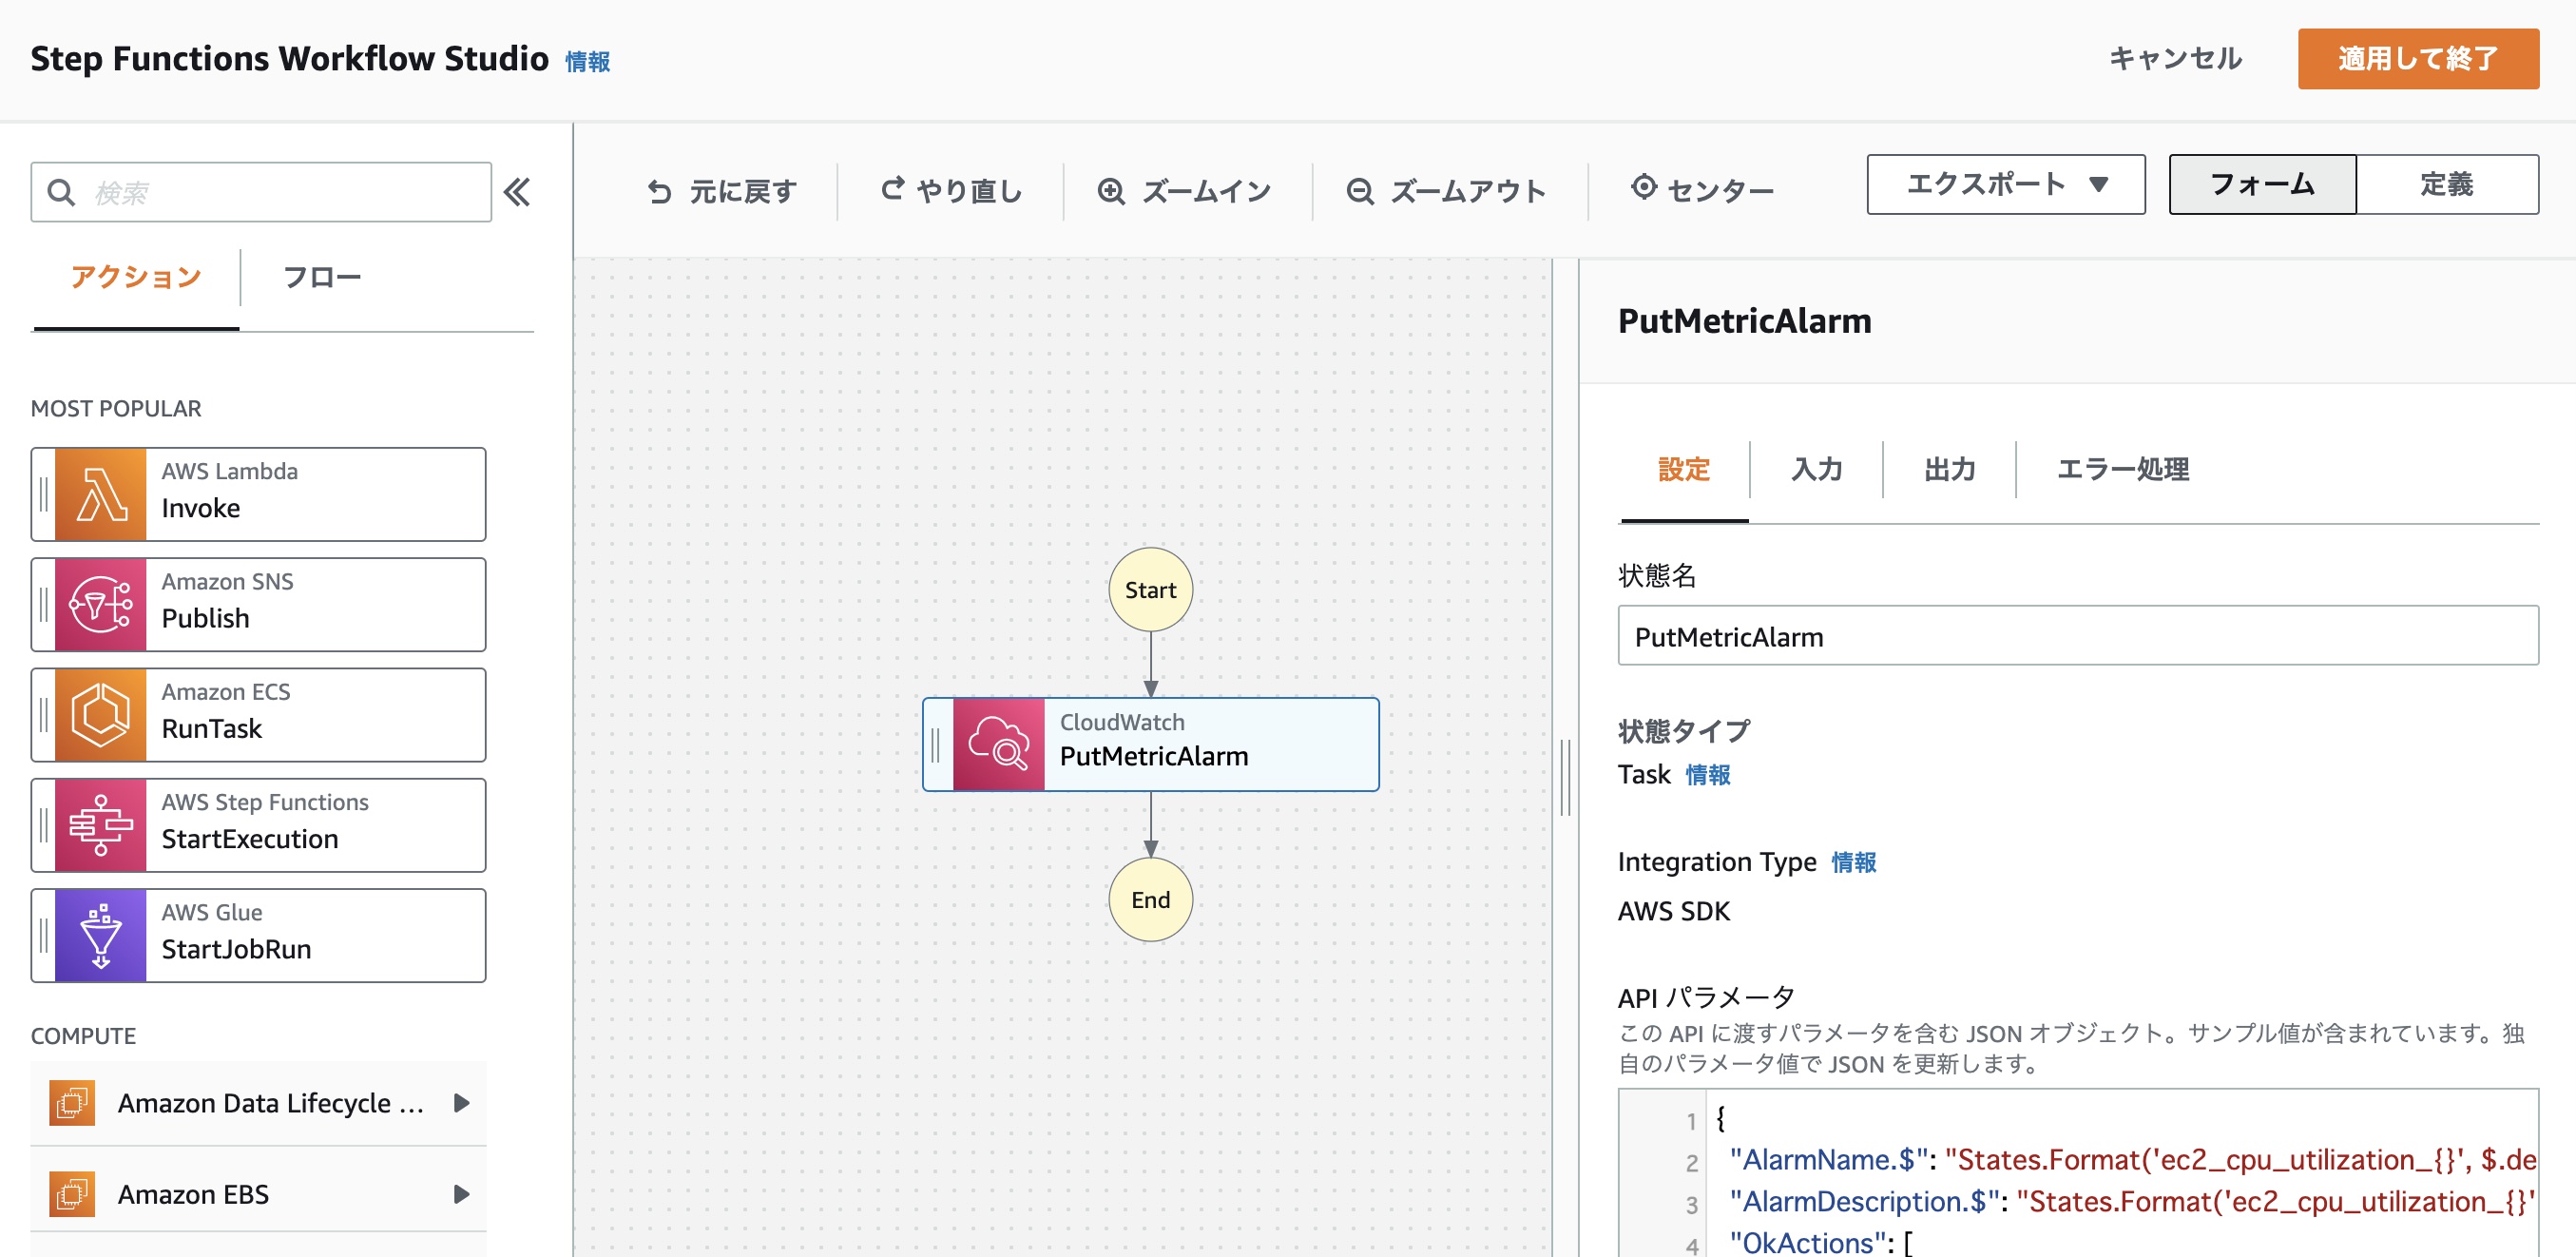Switch to the フォーム view toggle
This screenshot has height=1257, width=2576.
pyautogui.click(x=2261, y=184)
